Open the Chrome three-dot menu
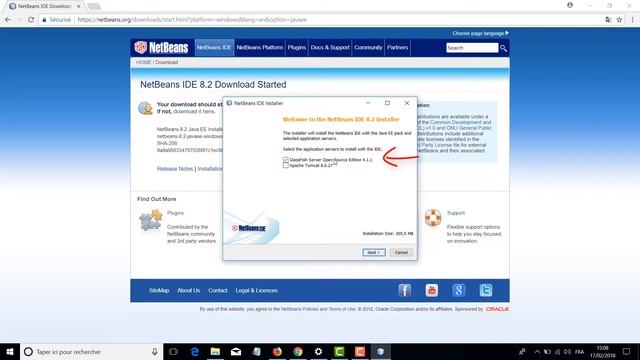The image size is (640, 360). coord(632,20)
